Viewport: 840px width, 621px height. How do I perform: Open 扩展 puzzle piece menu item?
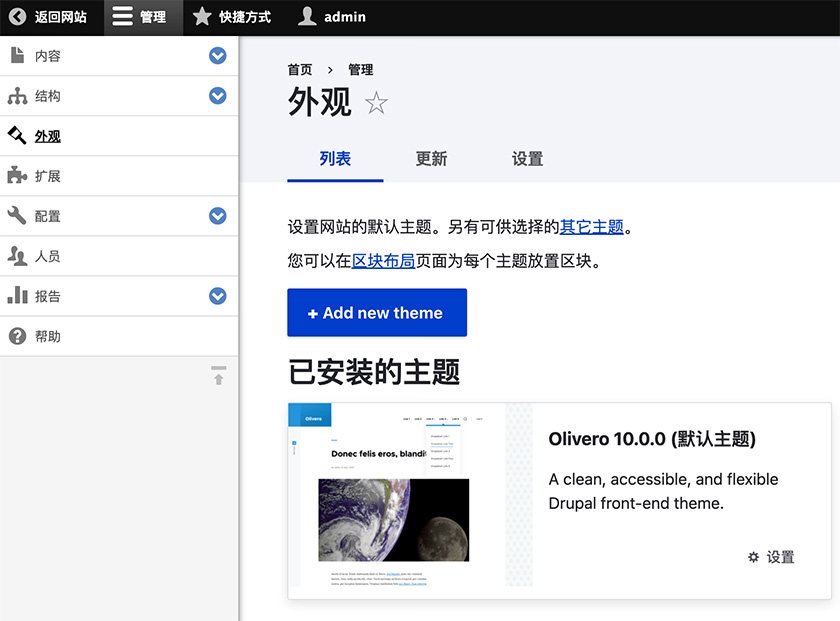pyautogui.click(x=47, y=176)
